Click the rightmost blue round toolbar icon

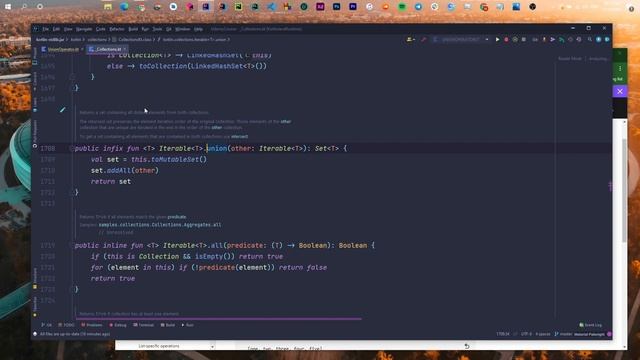coord(607,40)
